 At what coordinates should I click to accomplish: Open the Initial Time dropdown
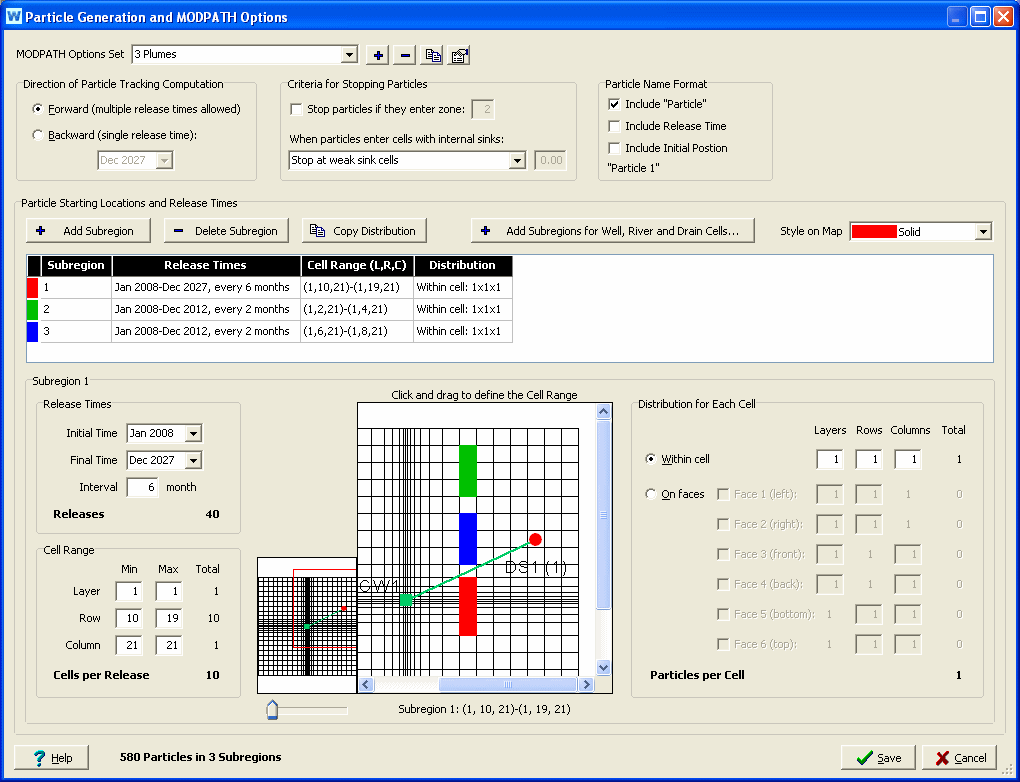pos(193,433)
